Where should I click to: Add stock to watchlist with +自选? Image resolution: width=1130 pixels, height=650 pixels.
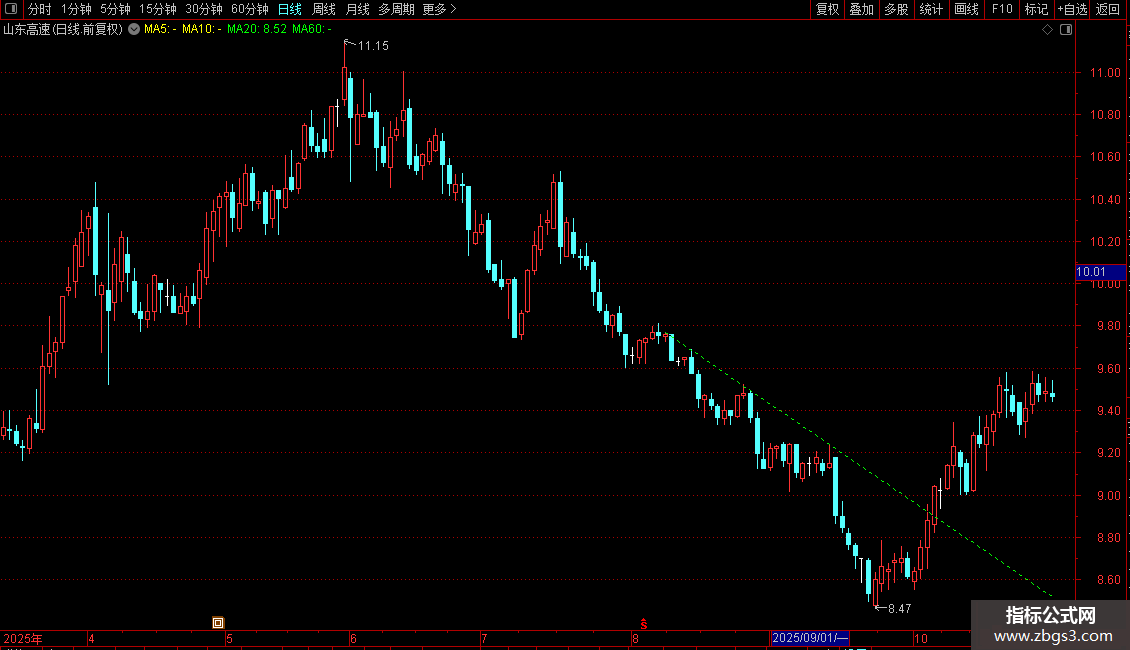[x=1072, y=9]
